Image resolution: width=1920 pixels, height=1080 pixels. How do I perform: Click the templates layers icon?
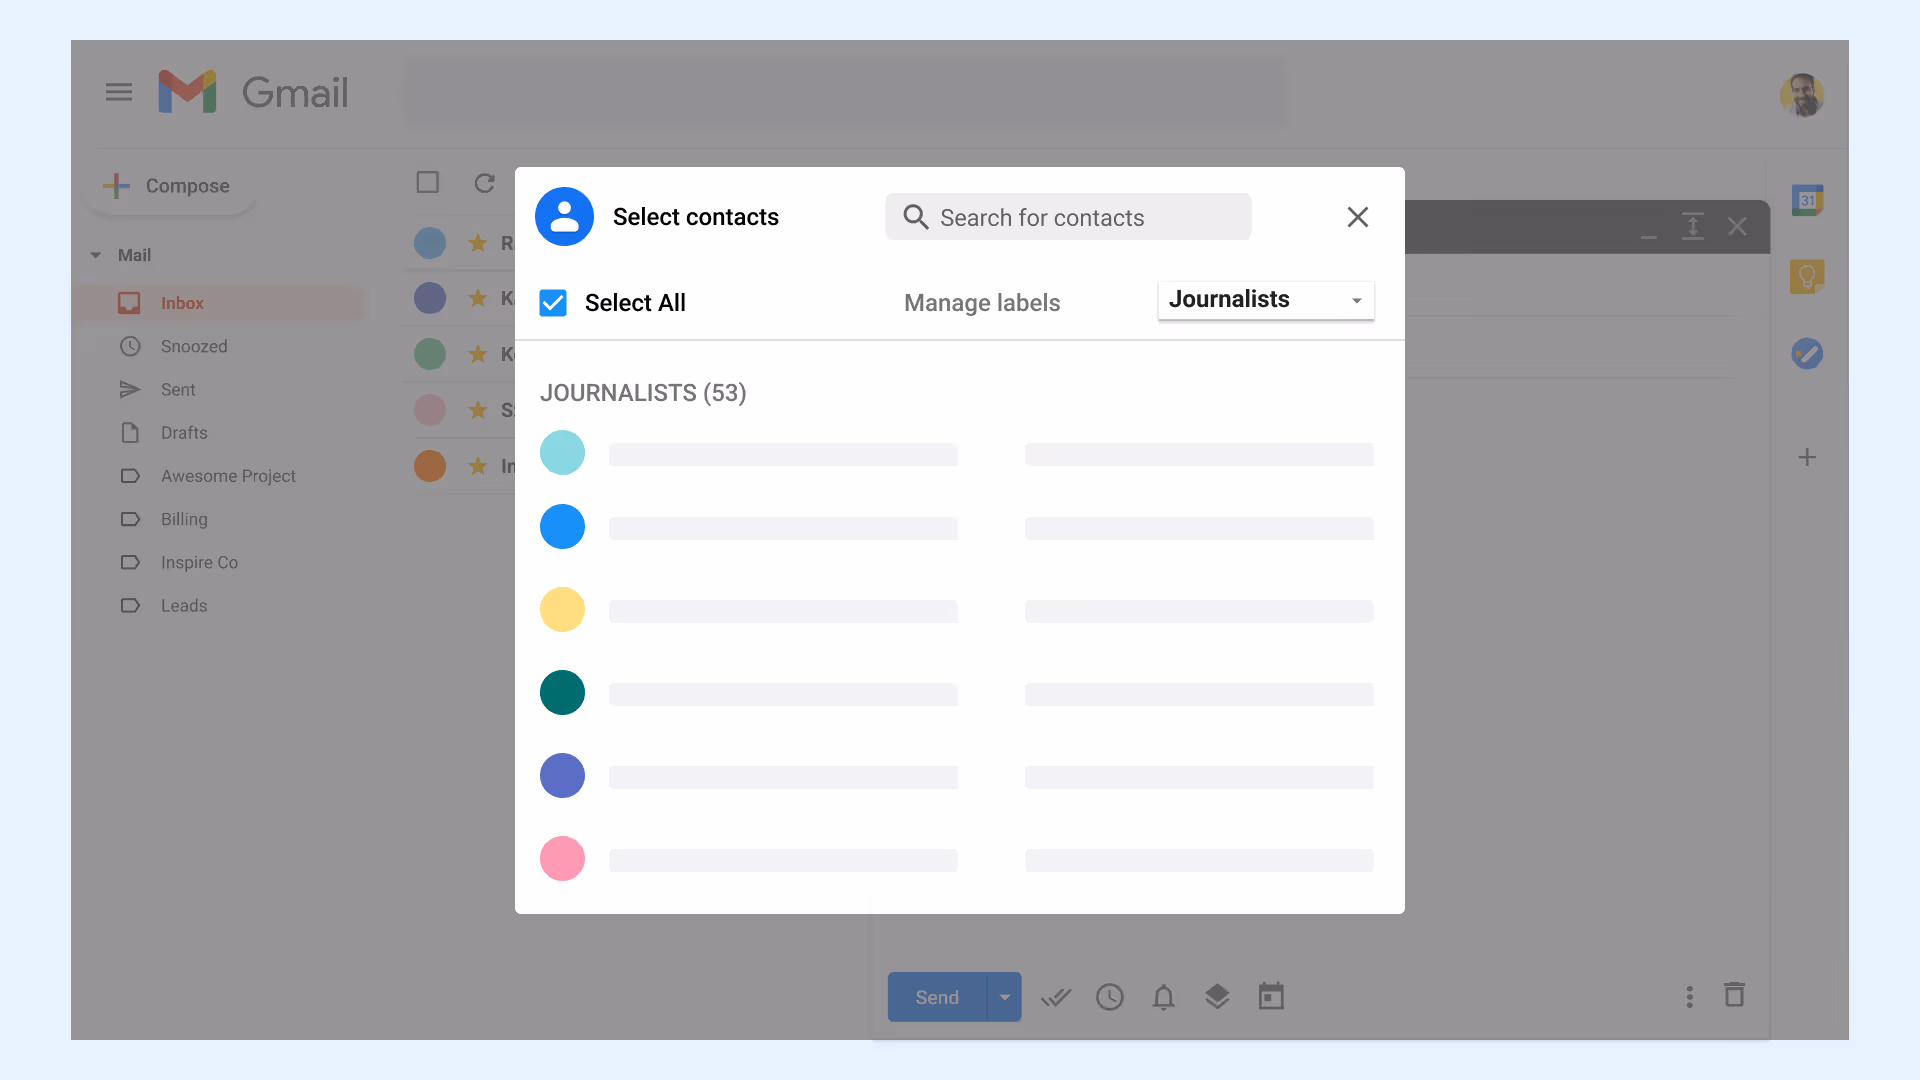click(x=1217, y=997)
